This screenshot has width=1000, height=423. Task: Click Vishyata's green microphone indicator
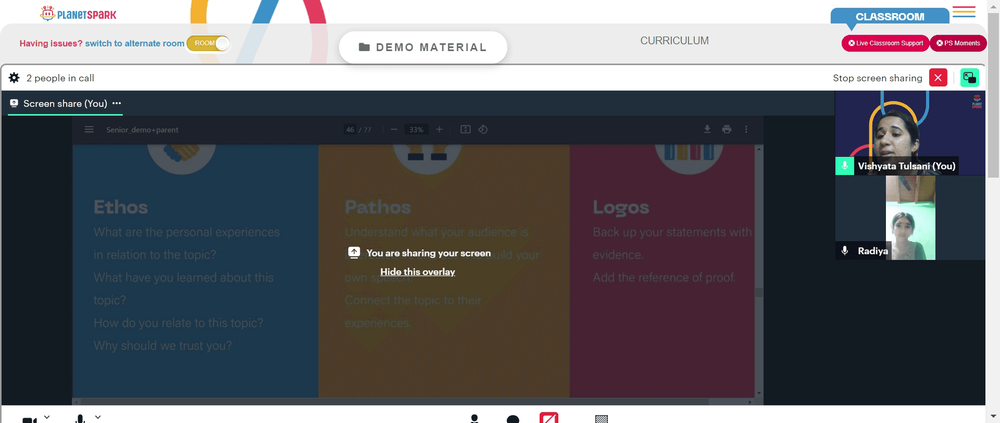click(x=844, y=166)
